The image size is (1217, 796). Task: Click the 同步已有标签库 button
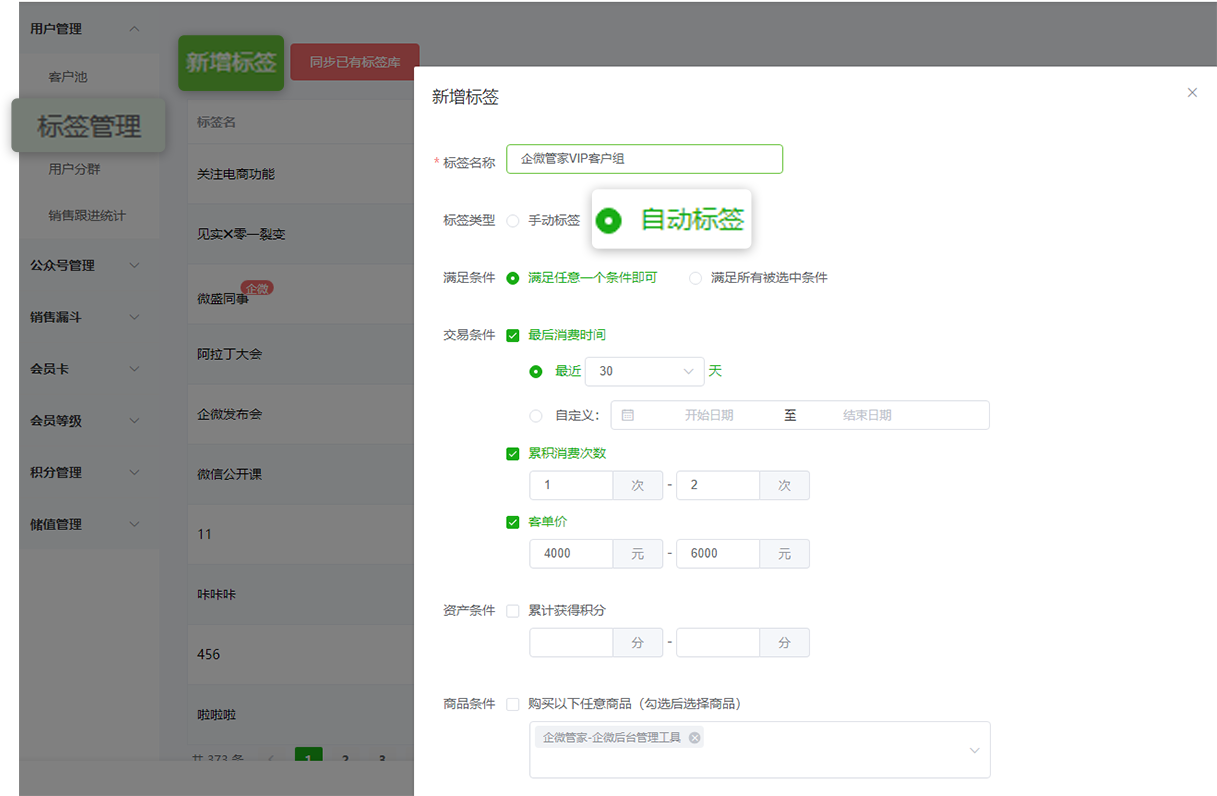pyautogui.click(x=355, y=61)
